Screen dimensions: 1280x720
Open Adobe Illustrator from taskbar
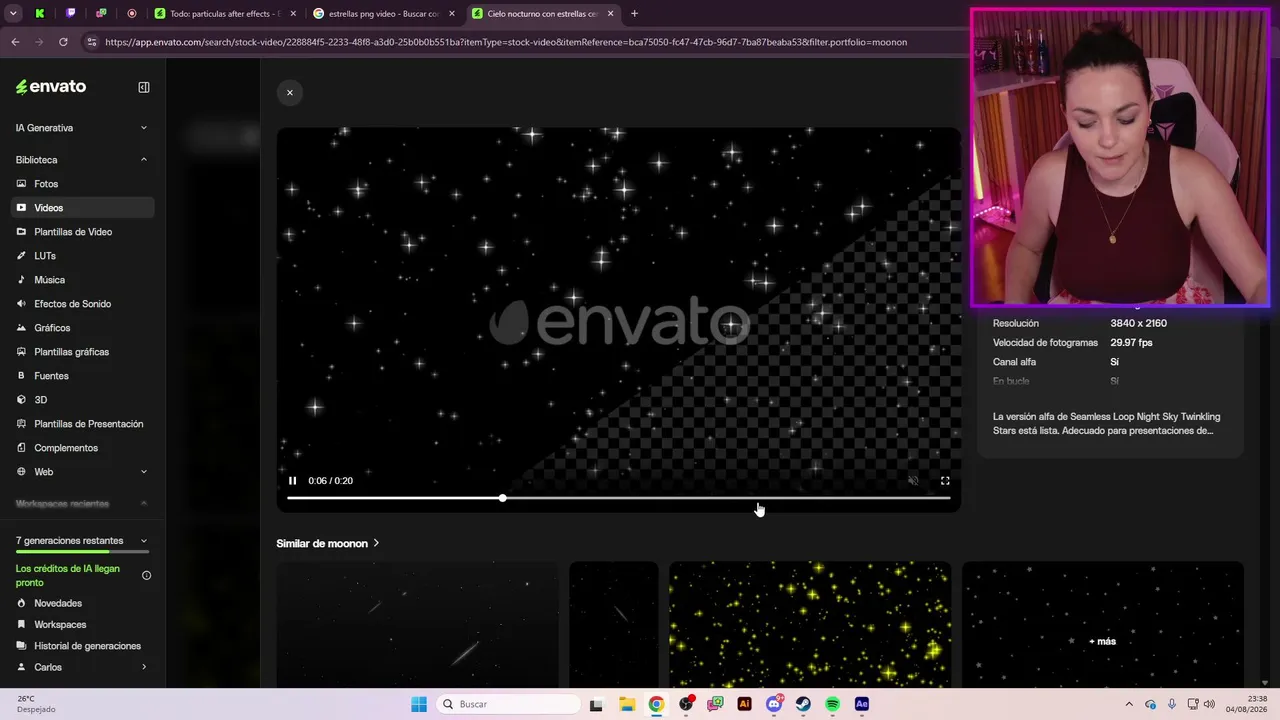[x=744, y=704]
